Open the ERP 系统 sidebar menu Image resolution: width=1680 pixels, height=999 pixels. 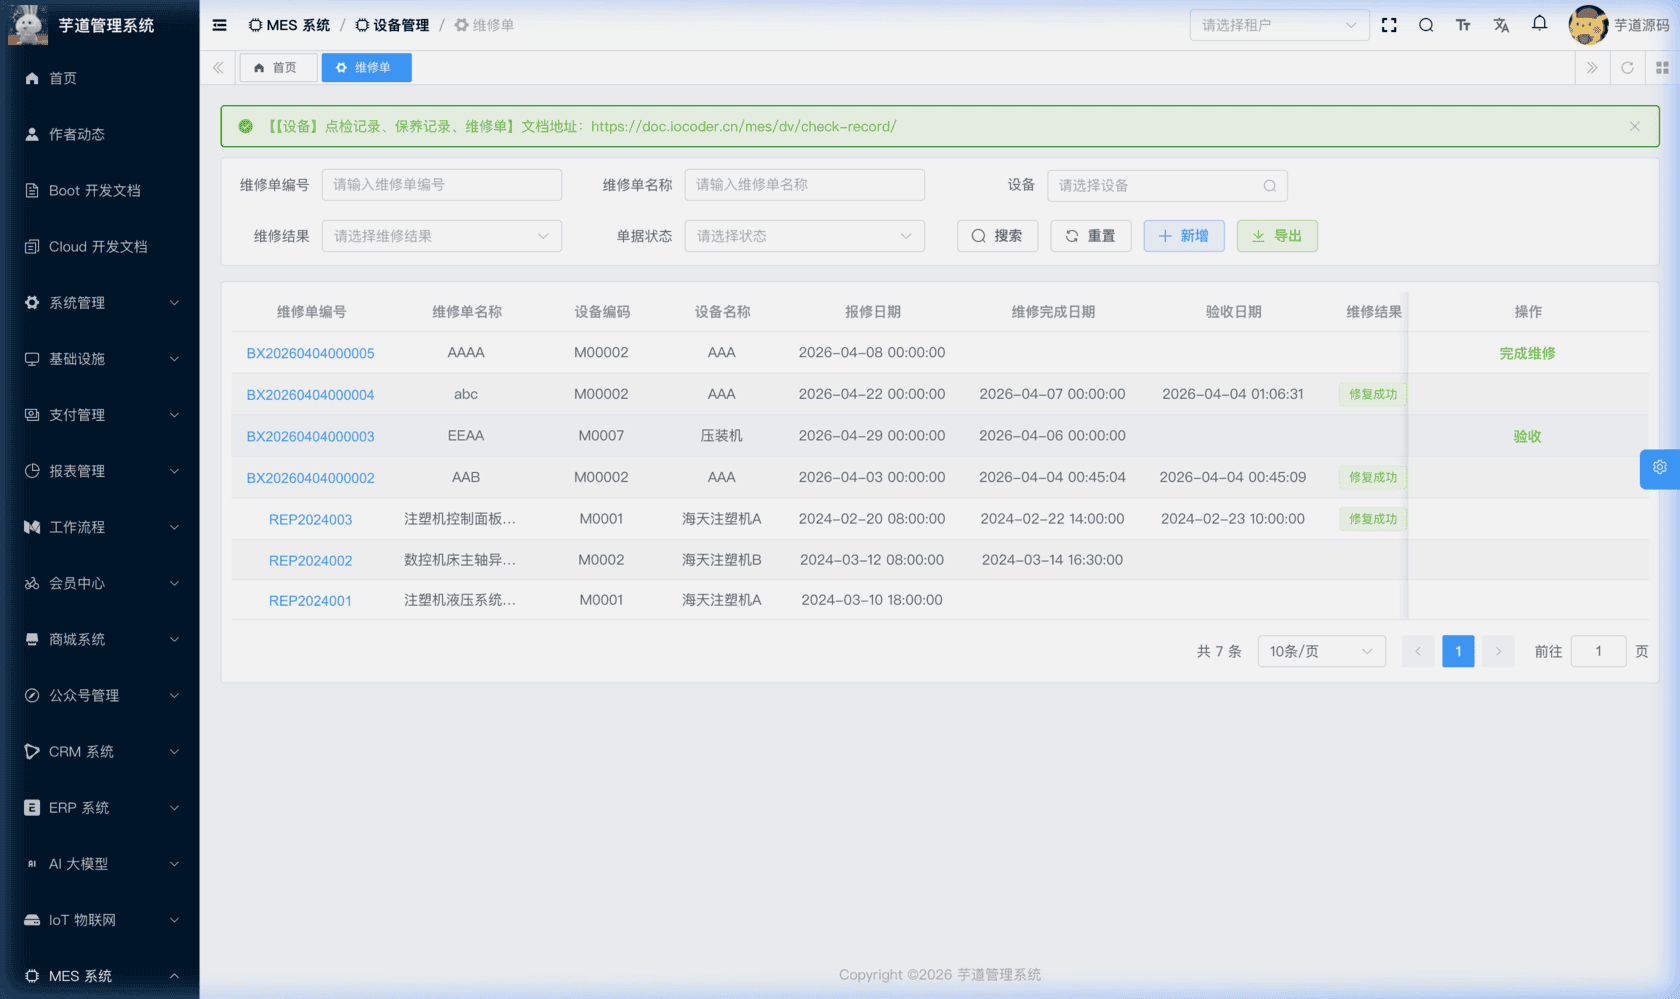[x=100, y=808]
